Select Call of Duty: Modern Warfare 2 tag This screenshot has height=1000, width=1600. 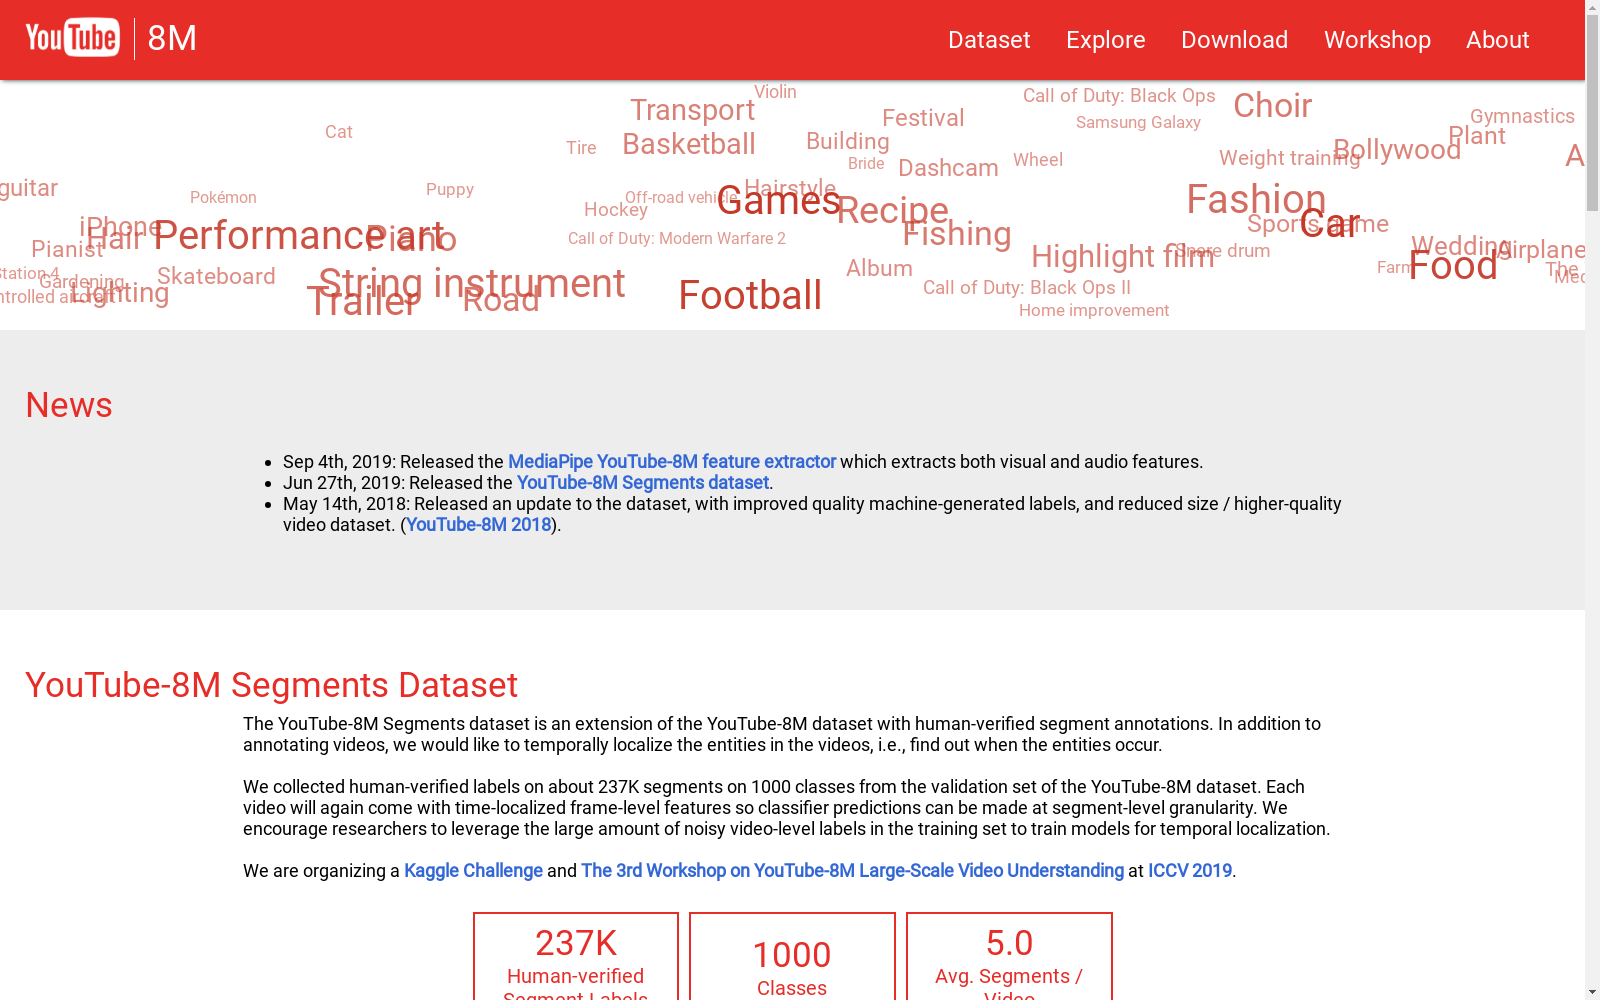[677, 239]
